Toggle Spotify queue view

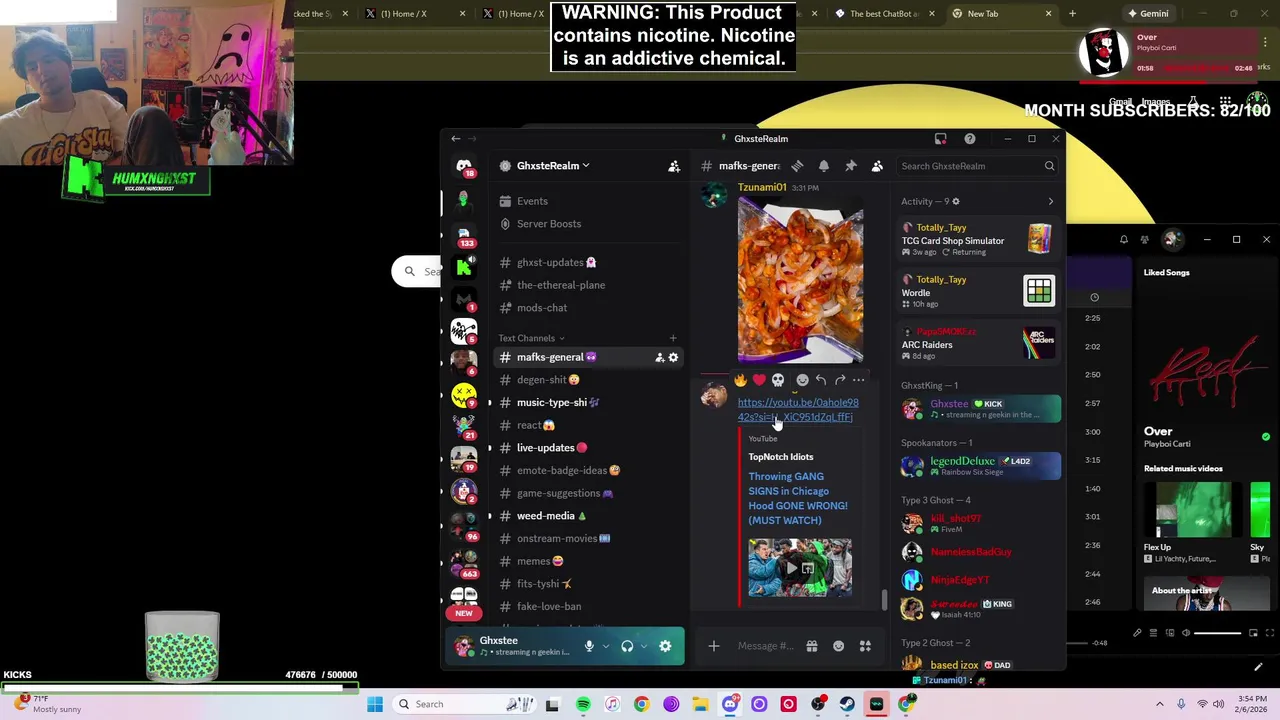1153,633
